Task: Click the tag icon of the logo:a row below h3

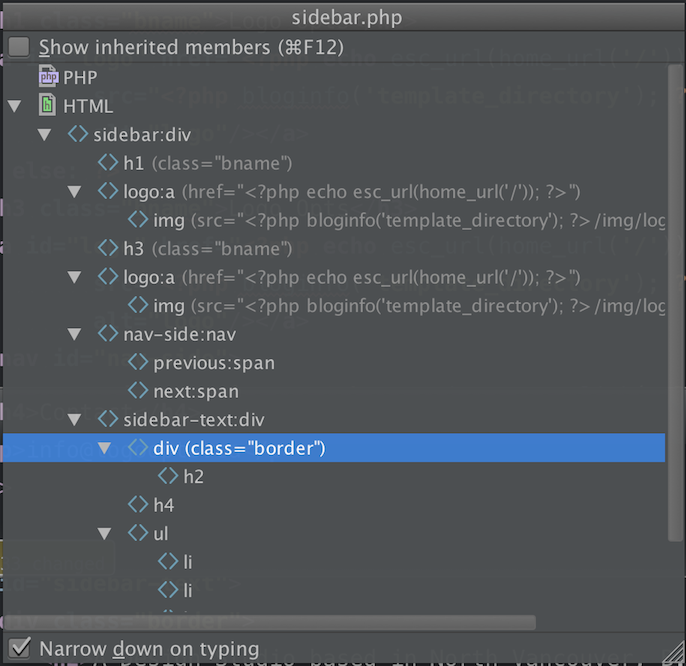Action: coord(108,277)
